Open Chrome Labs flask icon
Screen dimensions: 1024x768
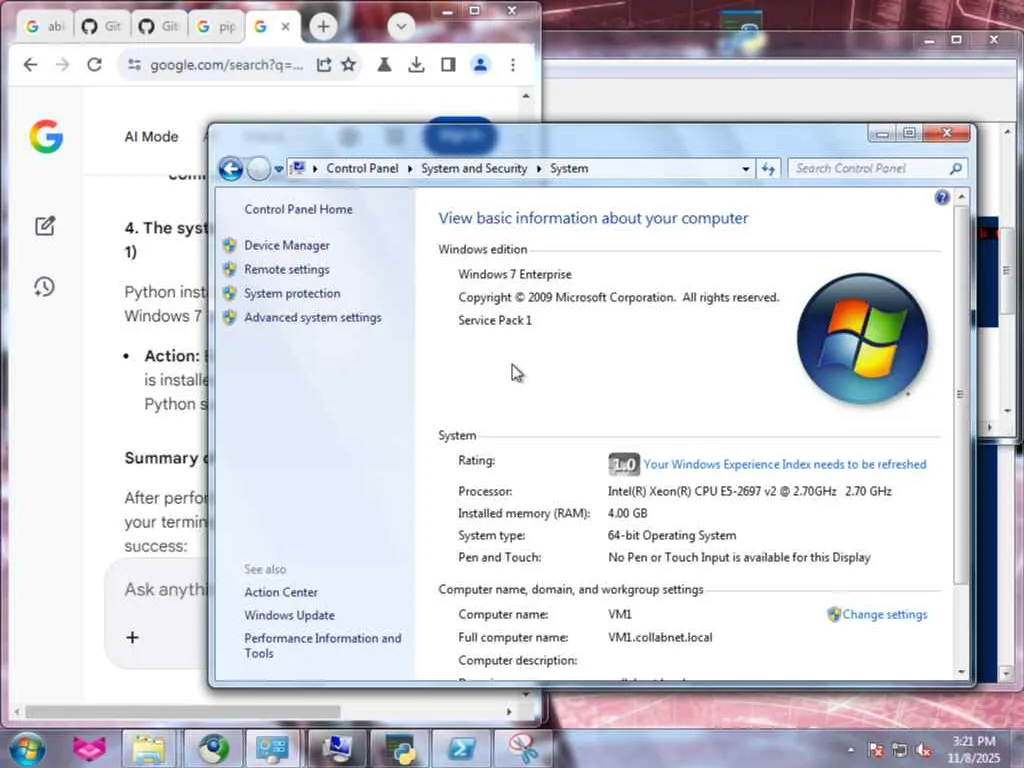[x=384, y=65]
